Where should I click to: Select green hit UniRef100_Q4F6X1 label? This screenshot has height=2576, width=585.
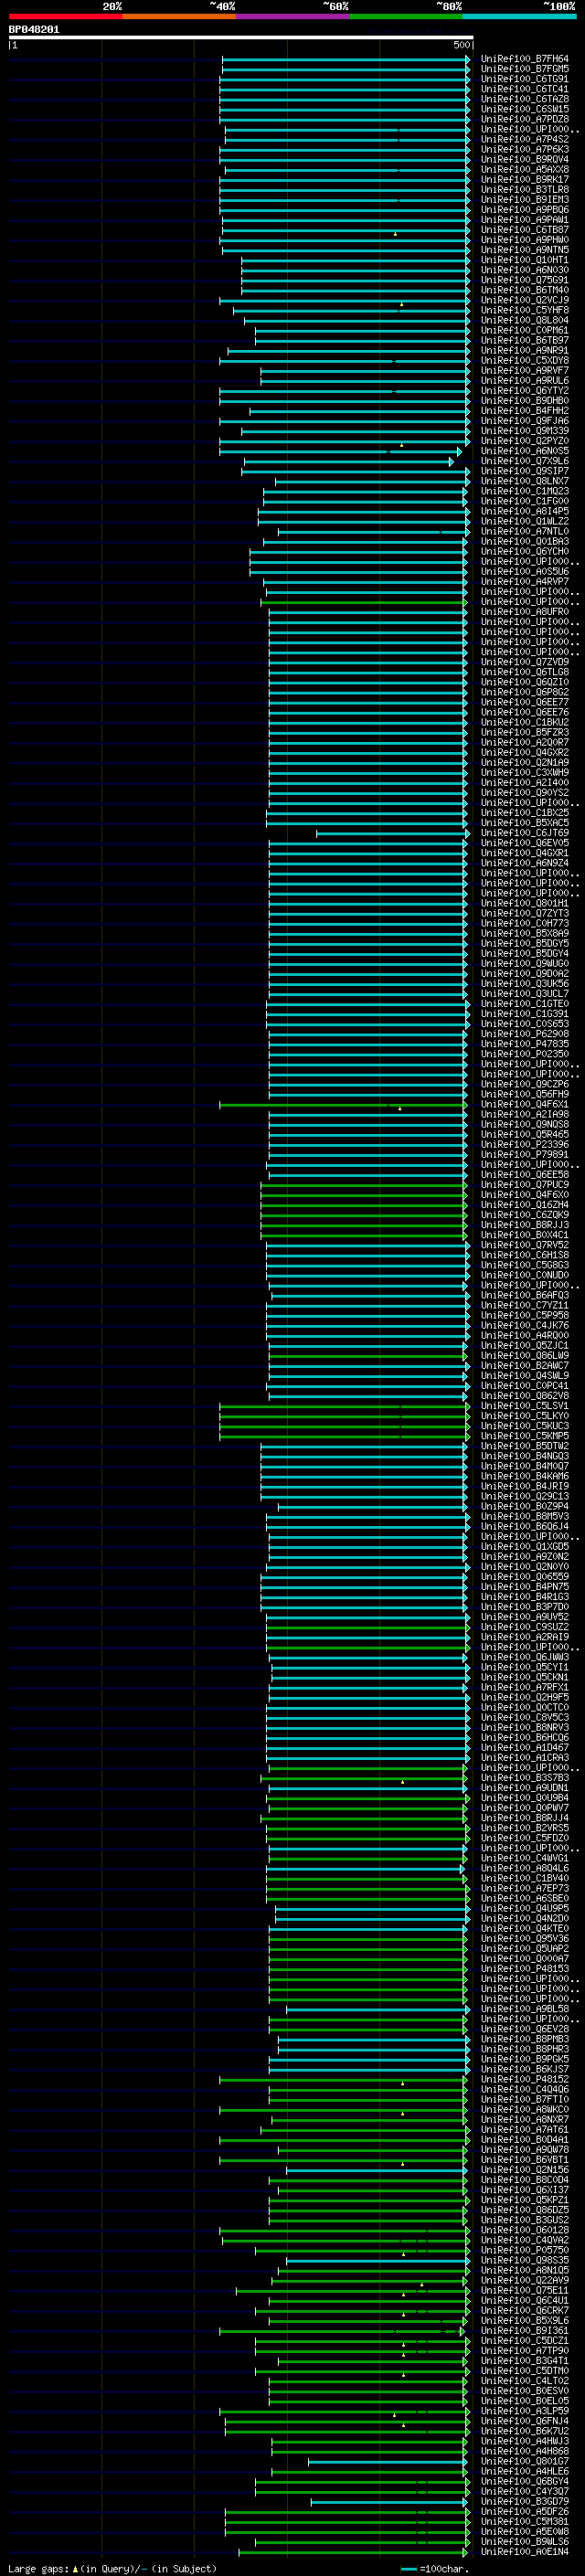[x=525, y=1105]
